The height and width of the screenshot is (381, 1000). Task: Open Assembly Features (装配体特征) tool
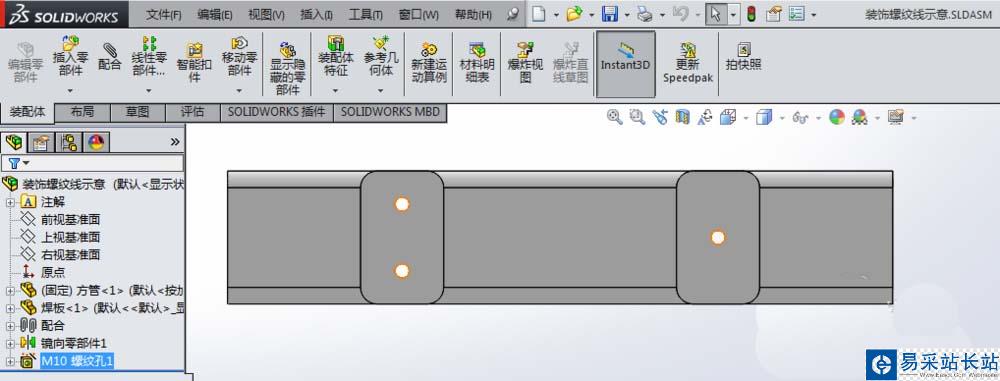click(x=335, y=44)
